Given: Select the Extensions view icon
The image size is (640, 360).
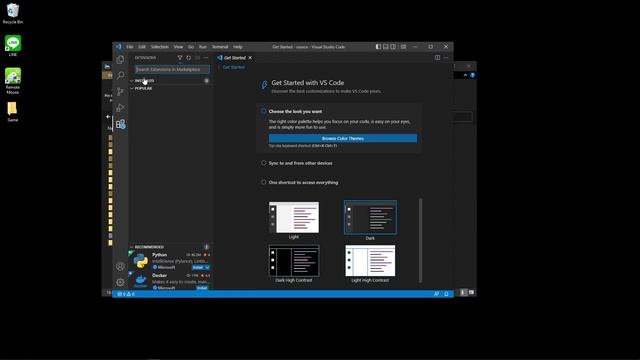Looking at the screenshot, I should point(120,124).
